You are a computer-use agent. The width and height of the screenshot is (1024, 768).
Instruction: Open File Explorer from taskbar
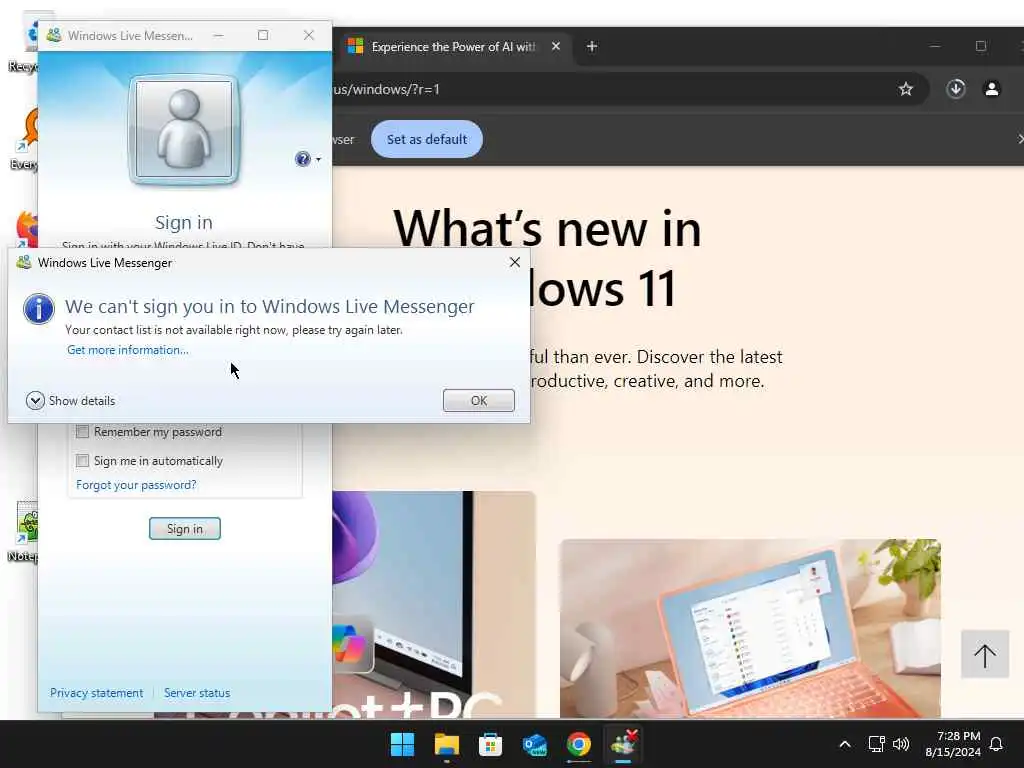(x=447, y=744)
